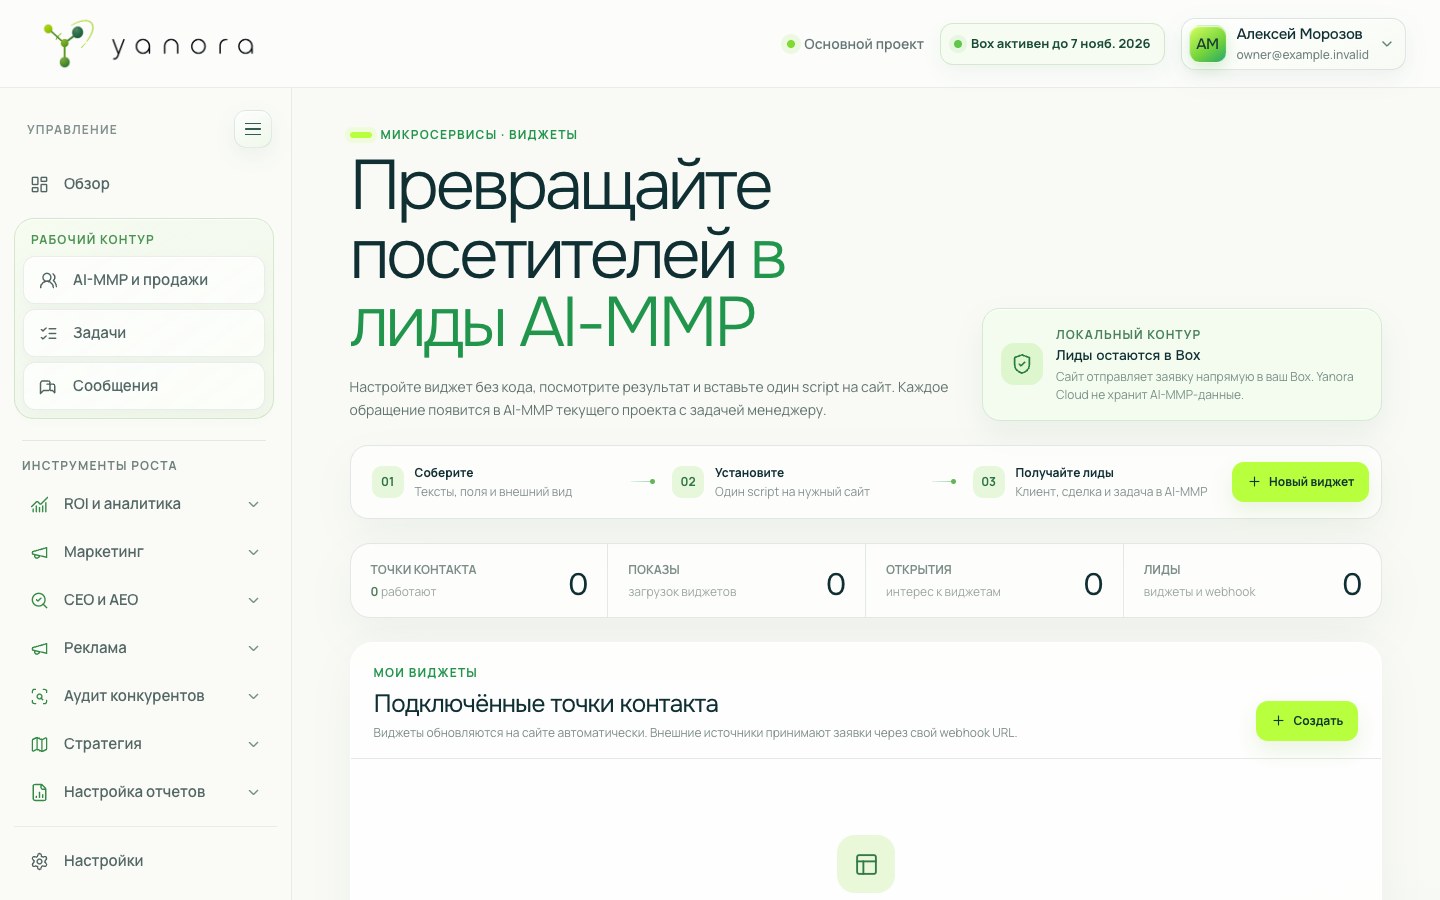Click the AM user avatar
Image resolution: width=1440 pixels, height=900 pixels.
1208,44
